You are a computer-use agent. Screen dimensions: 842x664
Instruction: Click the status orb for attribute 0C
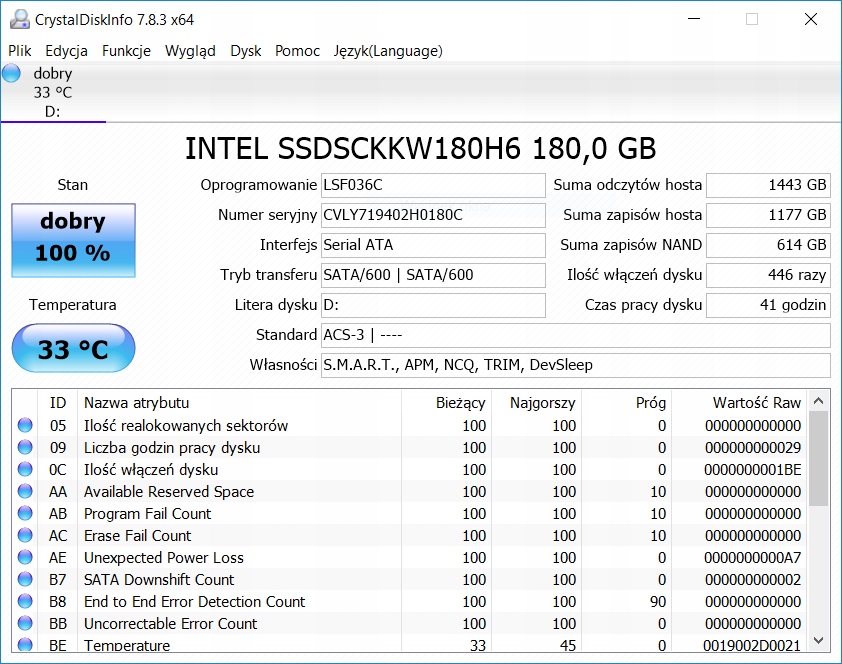point(25,469)
